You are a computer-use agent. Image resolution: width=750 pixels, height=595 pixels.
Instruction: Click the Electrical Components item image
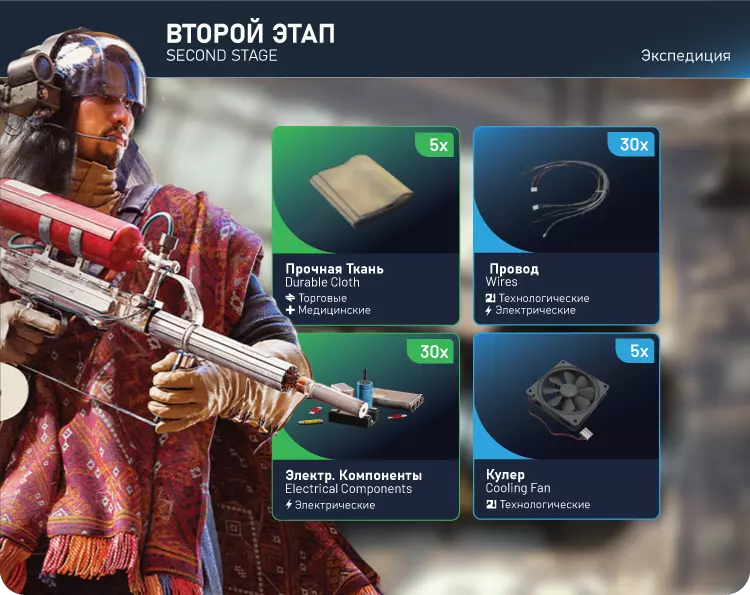pos(362,399)
